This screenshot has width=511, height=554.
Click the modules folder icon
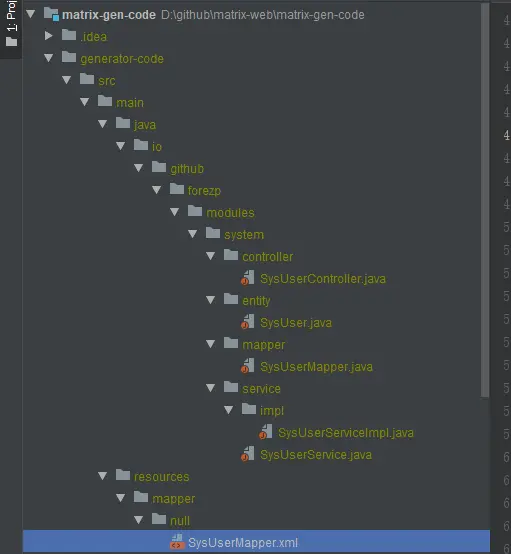click(195, 211)
